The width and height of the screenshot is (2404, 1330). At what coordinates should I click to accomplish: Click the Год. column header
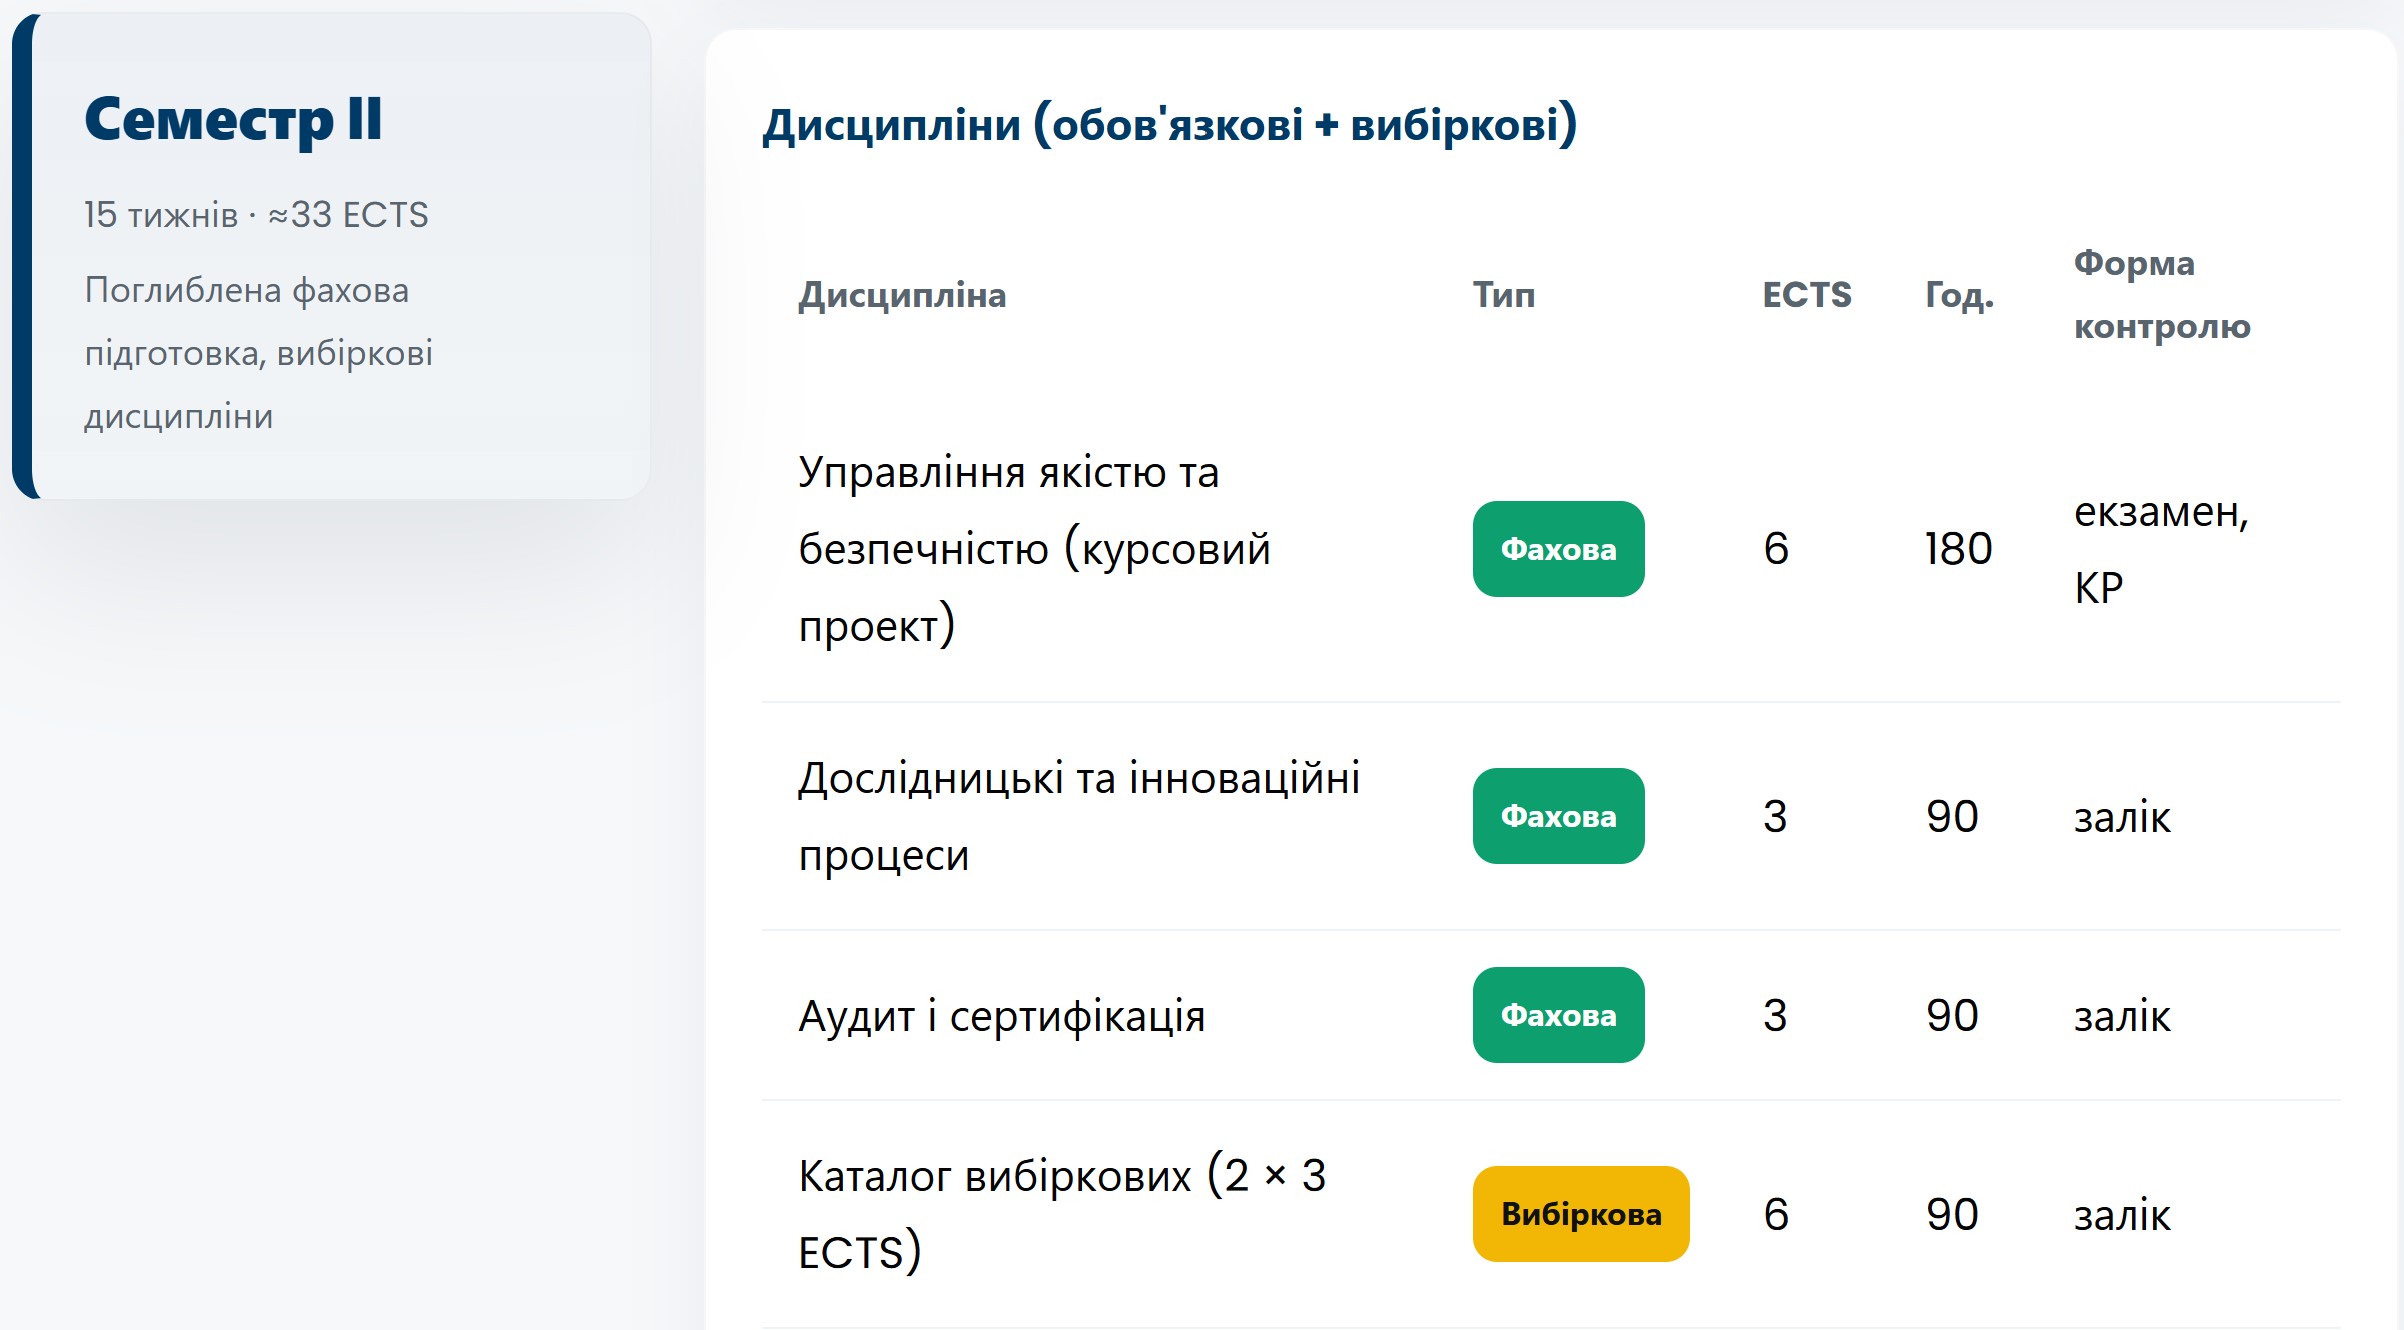pyautogui.click(x=1959, y=295)
